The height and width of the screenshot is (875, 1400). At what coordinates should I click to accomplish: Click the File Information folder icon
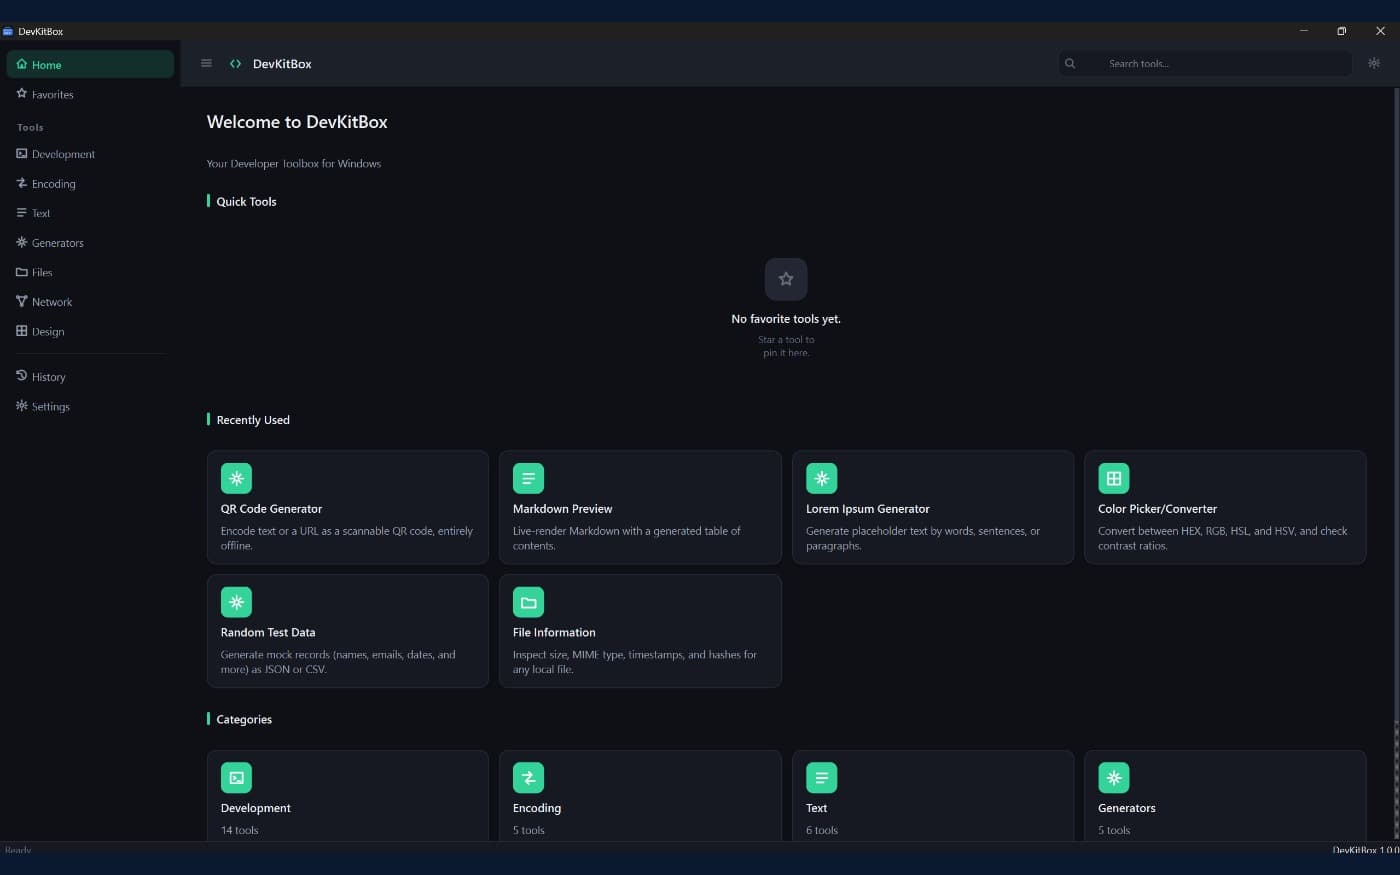528,602
